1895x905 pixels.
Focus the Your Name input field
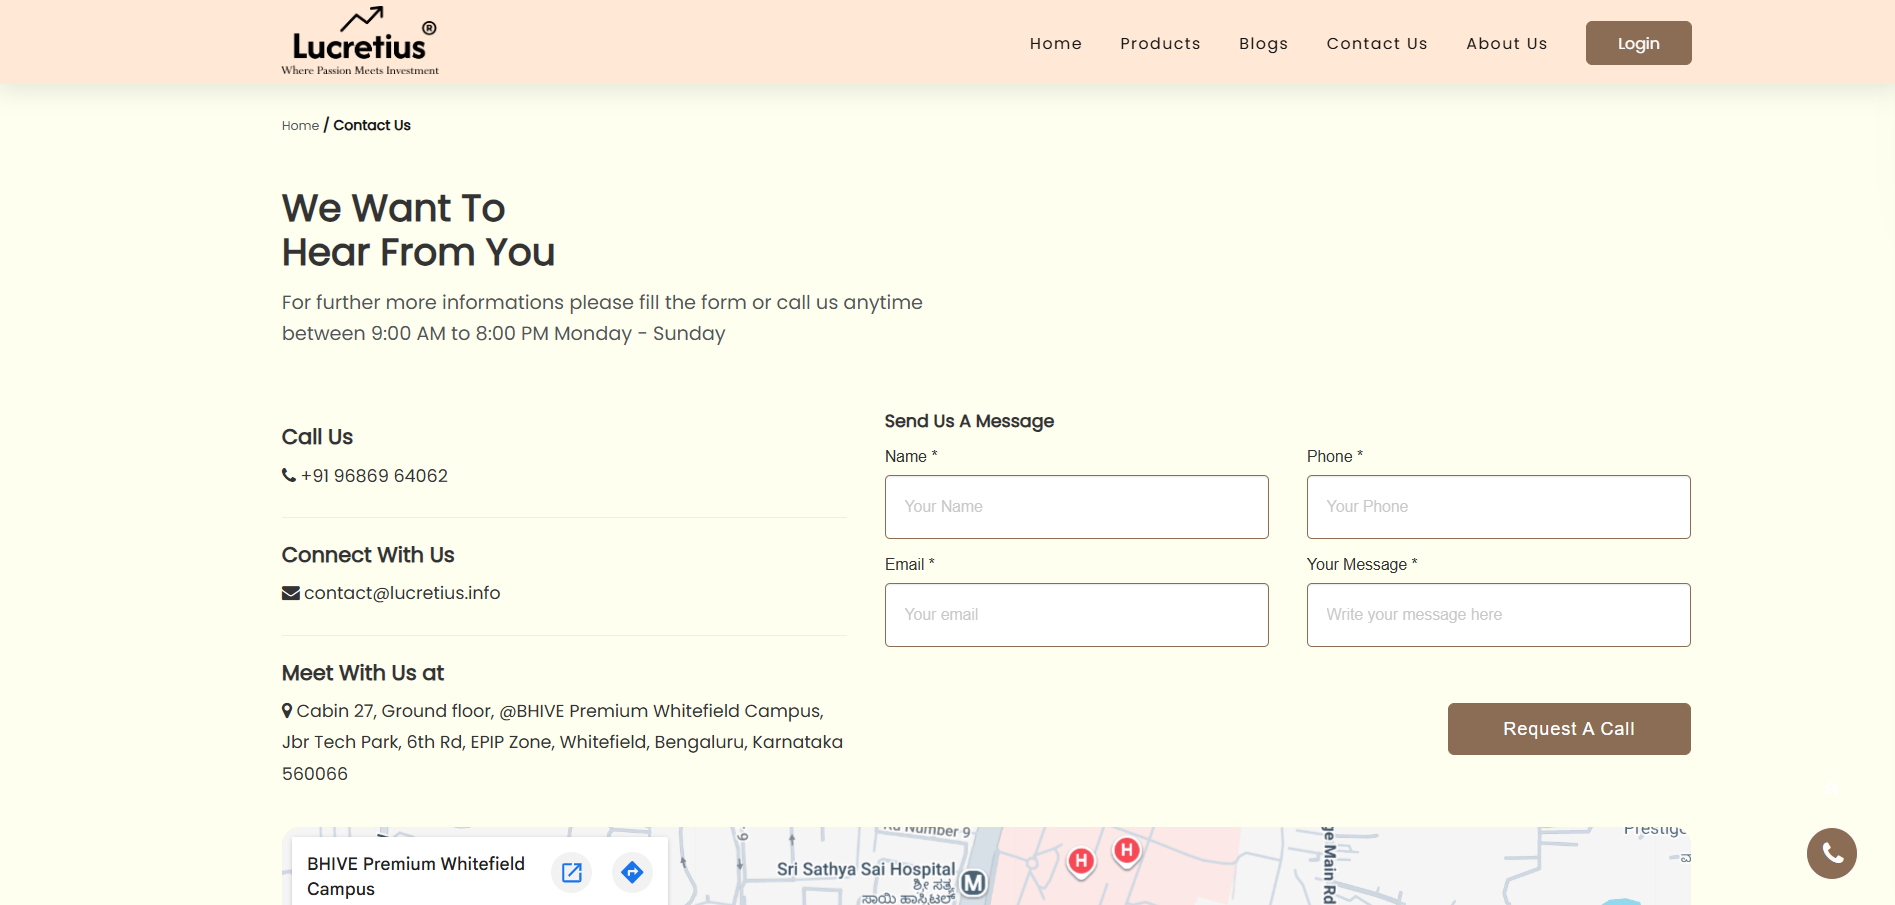[x=1076, y=507]
